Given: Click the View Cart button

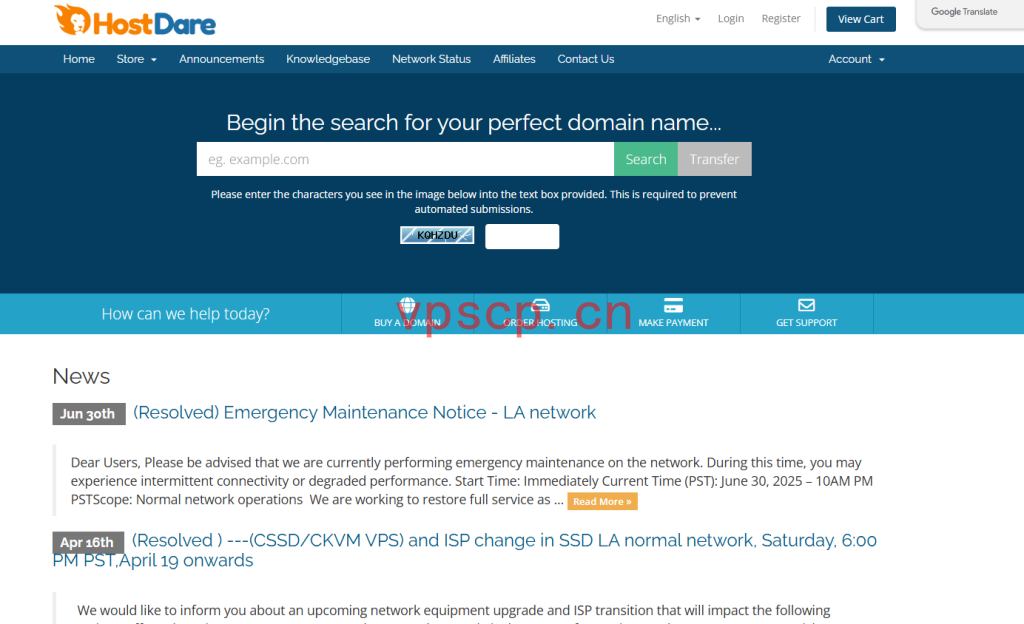Looking at the screenshot, I should [861, 19].
